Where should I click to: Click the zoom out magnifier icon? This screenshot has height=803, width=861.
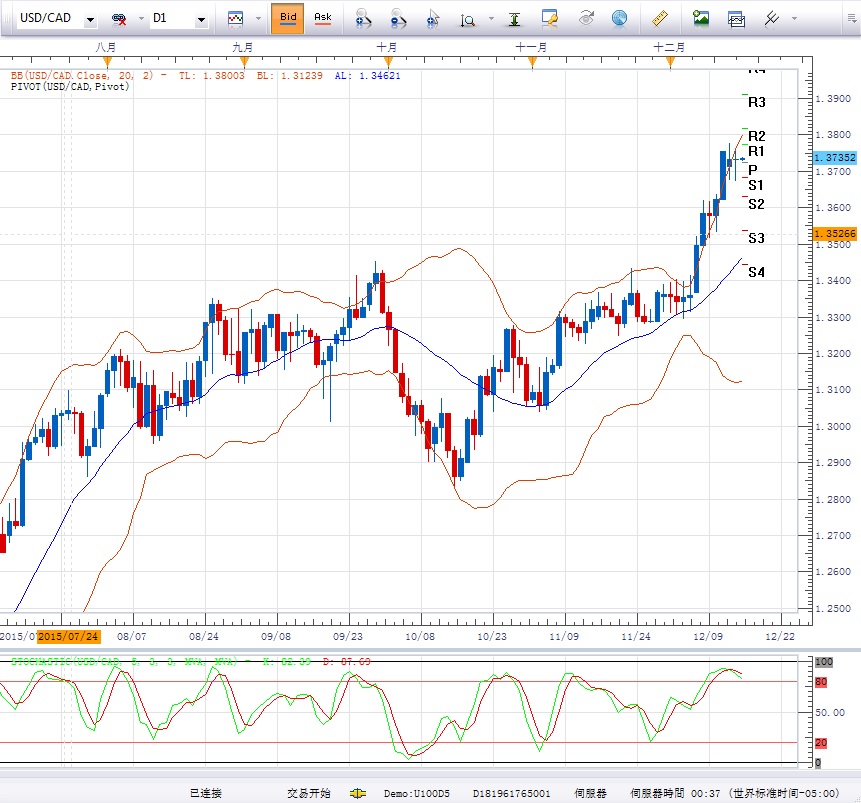pos(398,18)
